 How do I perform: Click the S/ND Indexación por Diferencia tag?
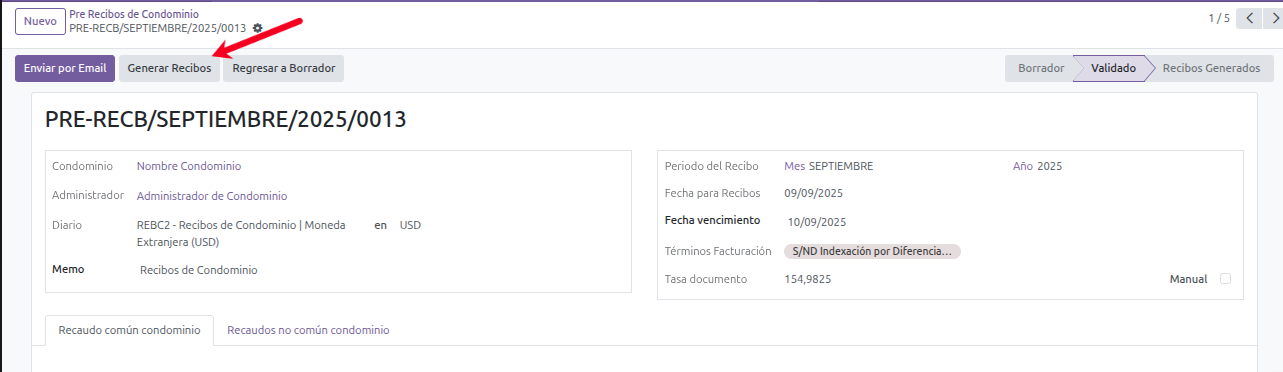click(872, 251)
